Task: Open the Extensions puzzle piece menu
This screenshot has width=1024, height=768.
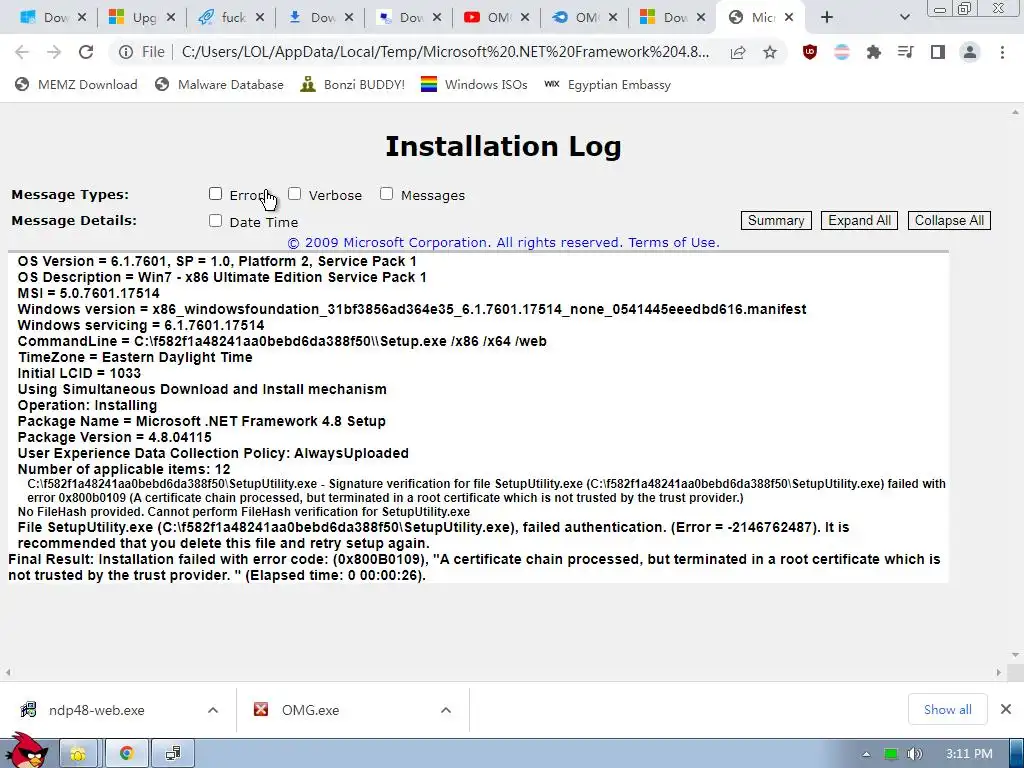Action: click(x=874, y=52)
